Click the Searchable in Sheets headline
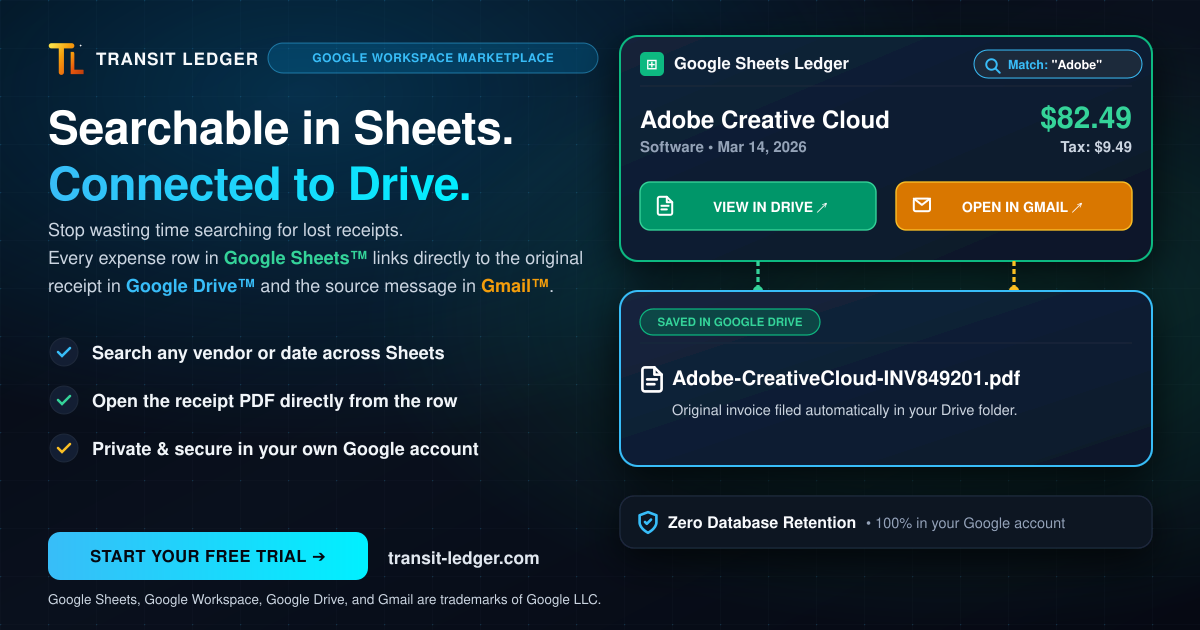The image size is (1200, 630). pos(281,128)
